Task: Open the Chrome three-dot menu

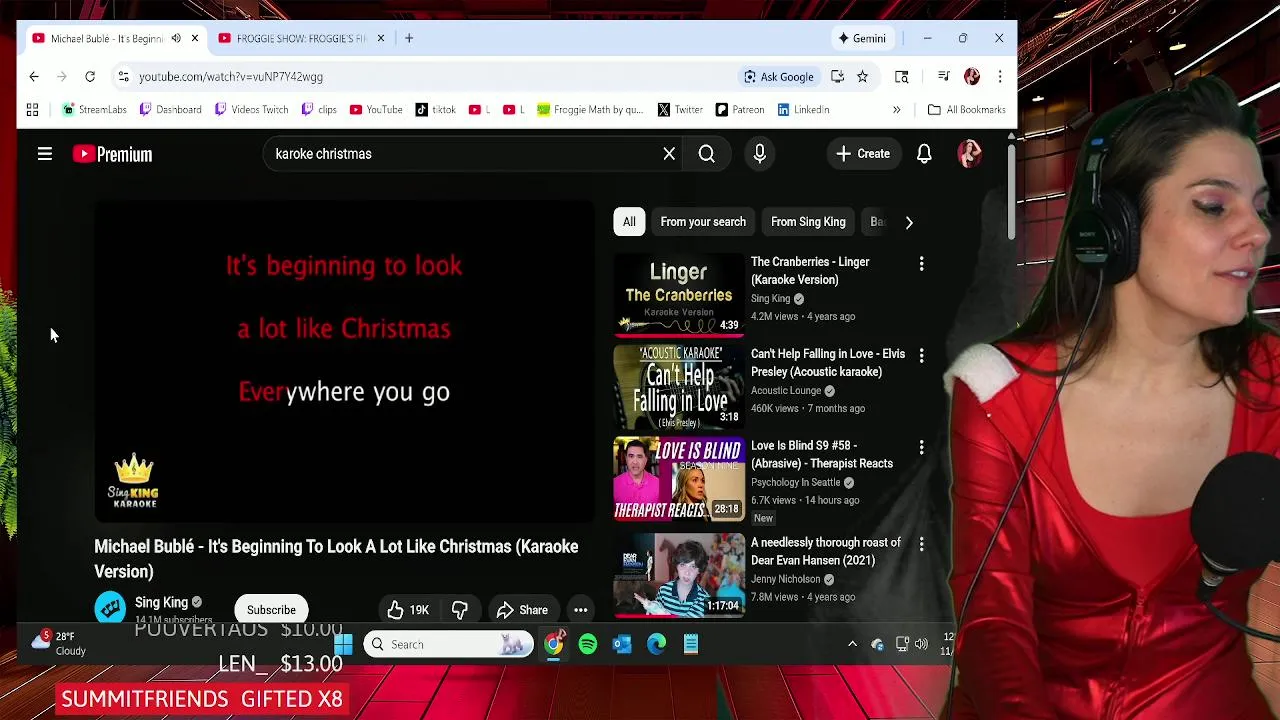Action: coord(999,76)
